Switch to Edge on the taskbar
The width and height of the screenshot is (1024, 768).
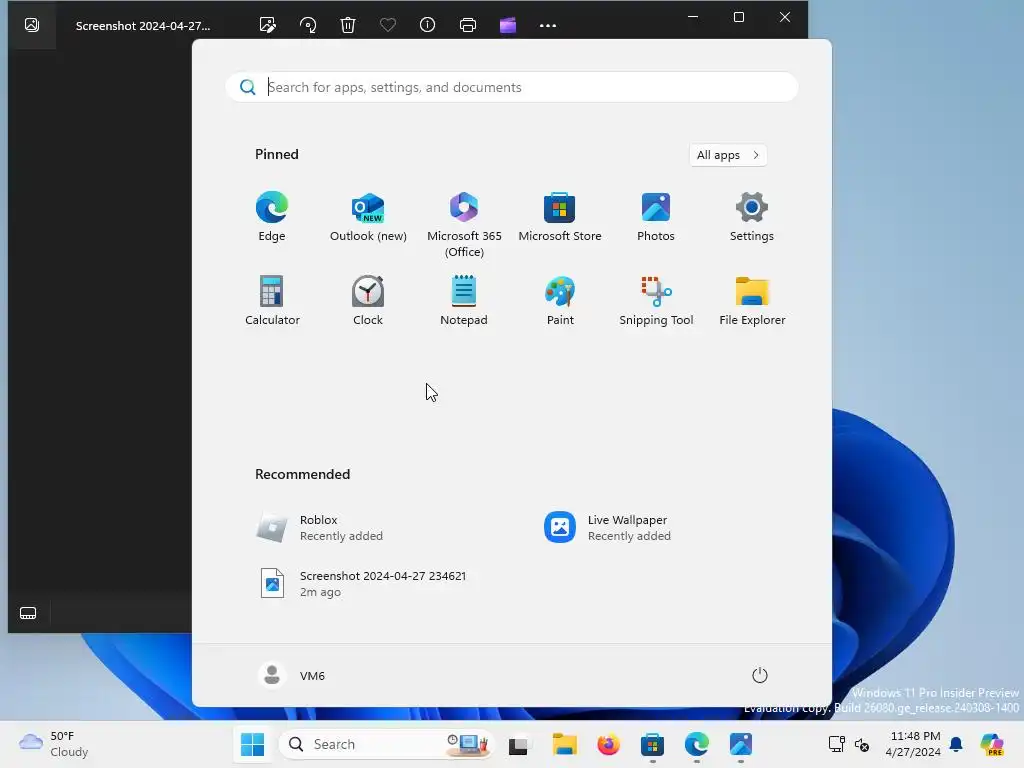pos(696,744)
